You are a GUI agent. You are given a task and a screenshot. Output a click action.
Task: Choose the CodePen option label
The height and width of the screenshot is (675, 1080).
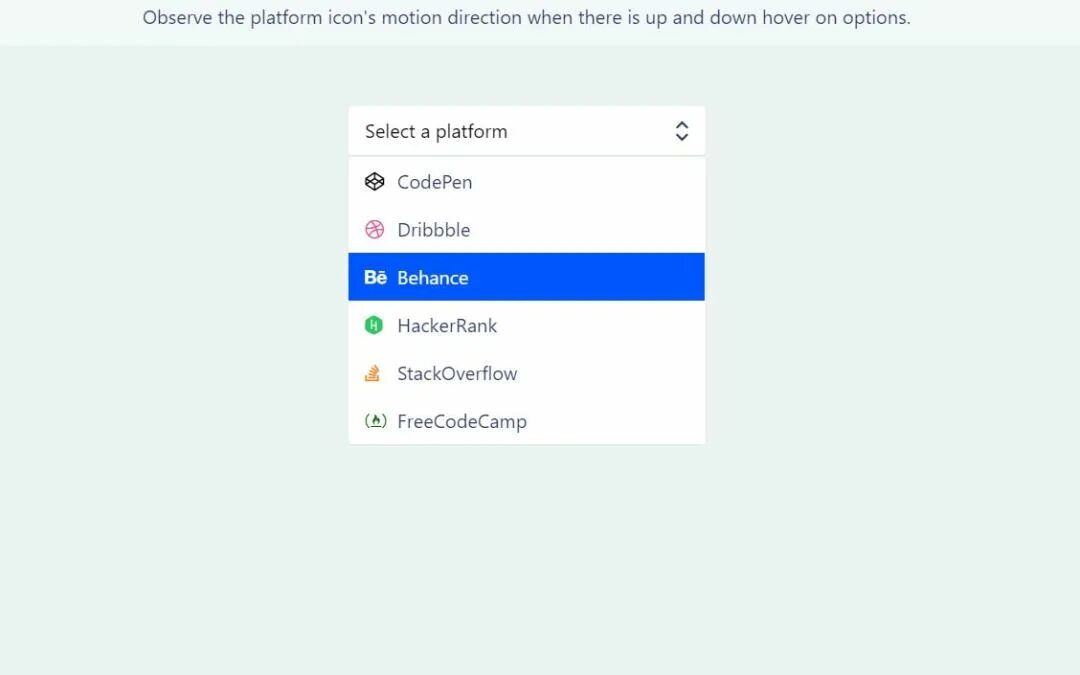[434, 182]
